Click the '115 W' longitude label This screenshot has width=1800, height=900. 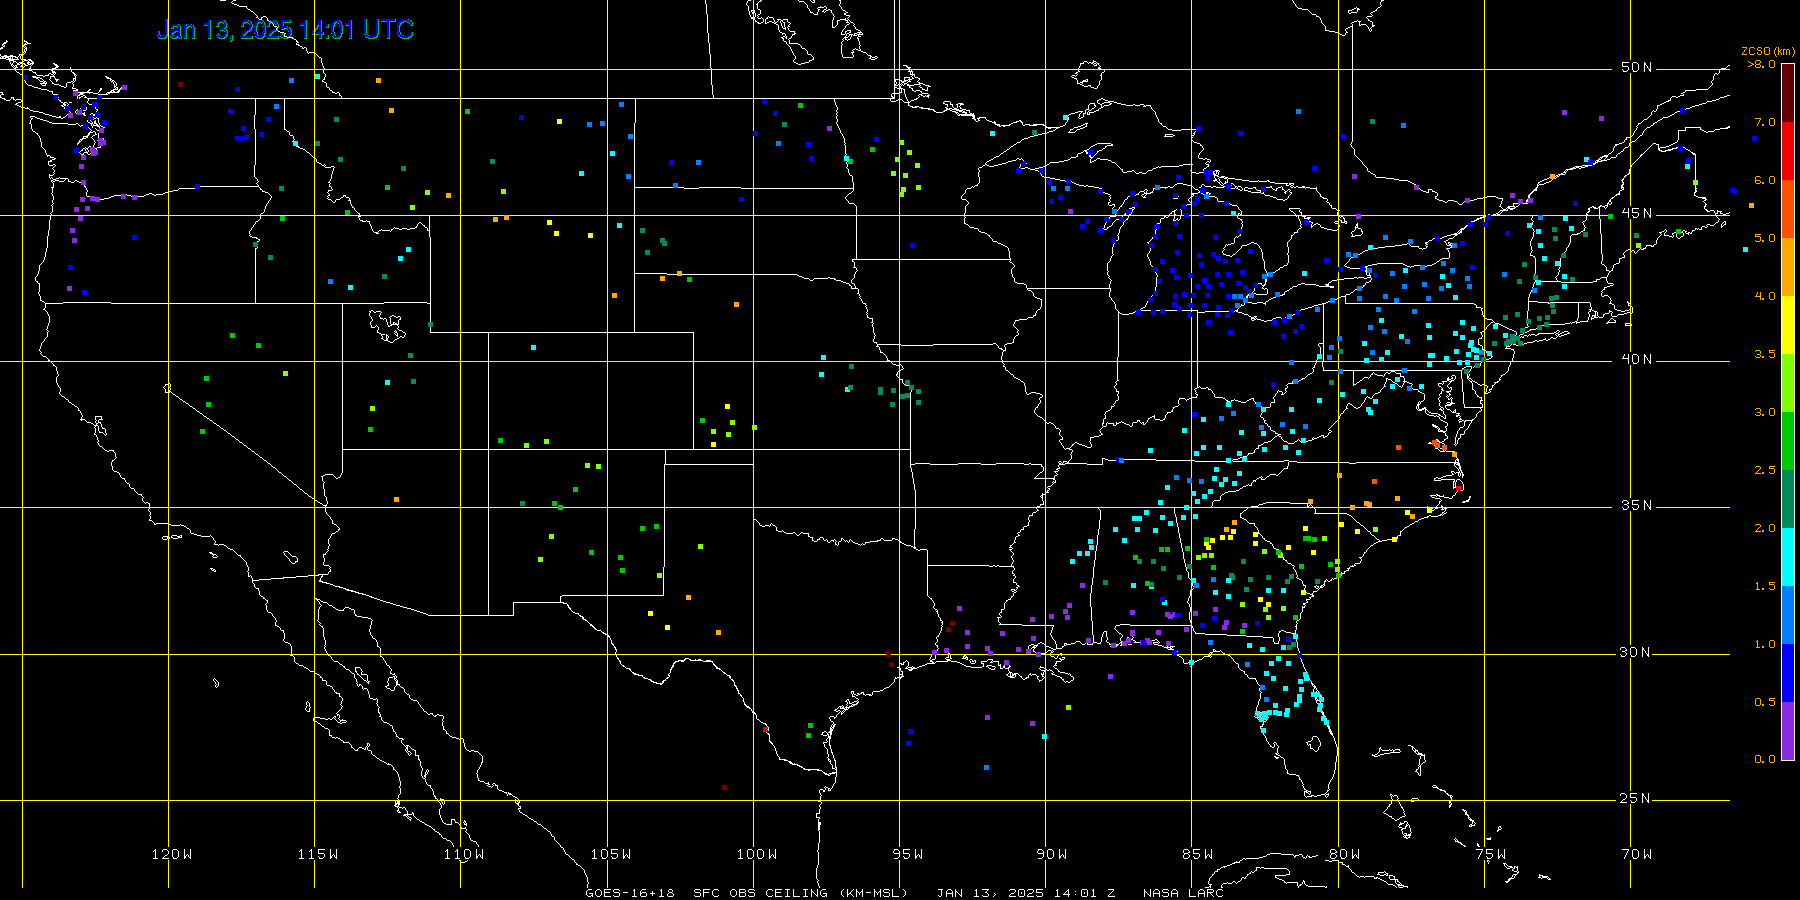click(x=318, y=854)
